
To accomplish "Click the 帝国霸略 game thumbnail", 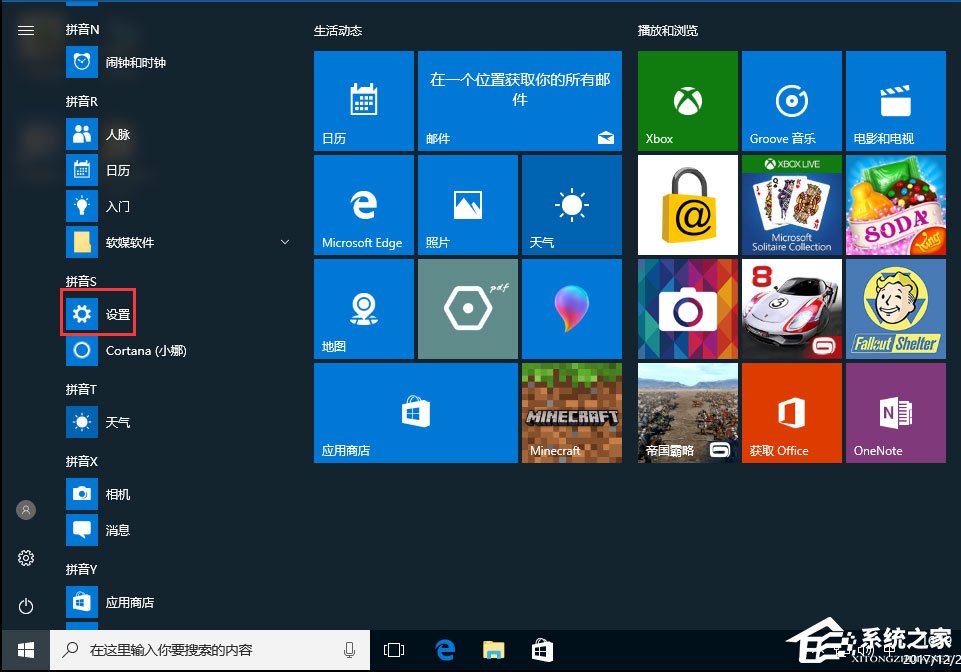I will pyautogui.click(x=687, y=412).
